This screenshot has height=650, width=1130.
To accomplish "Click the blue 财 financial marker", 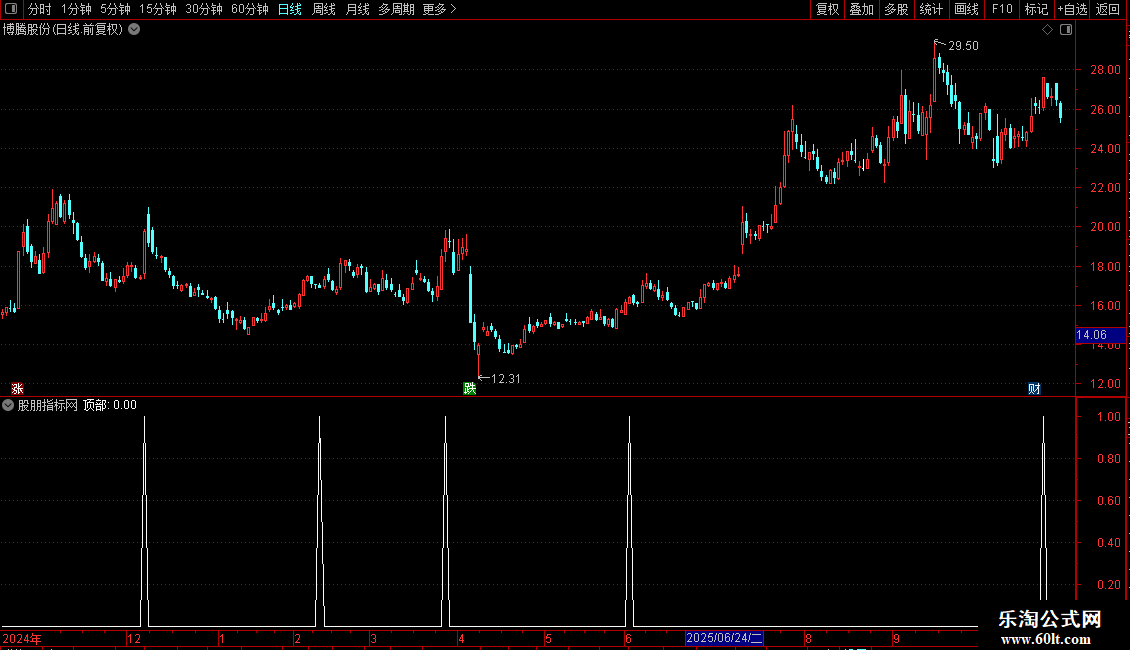I will point(1034,389).
